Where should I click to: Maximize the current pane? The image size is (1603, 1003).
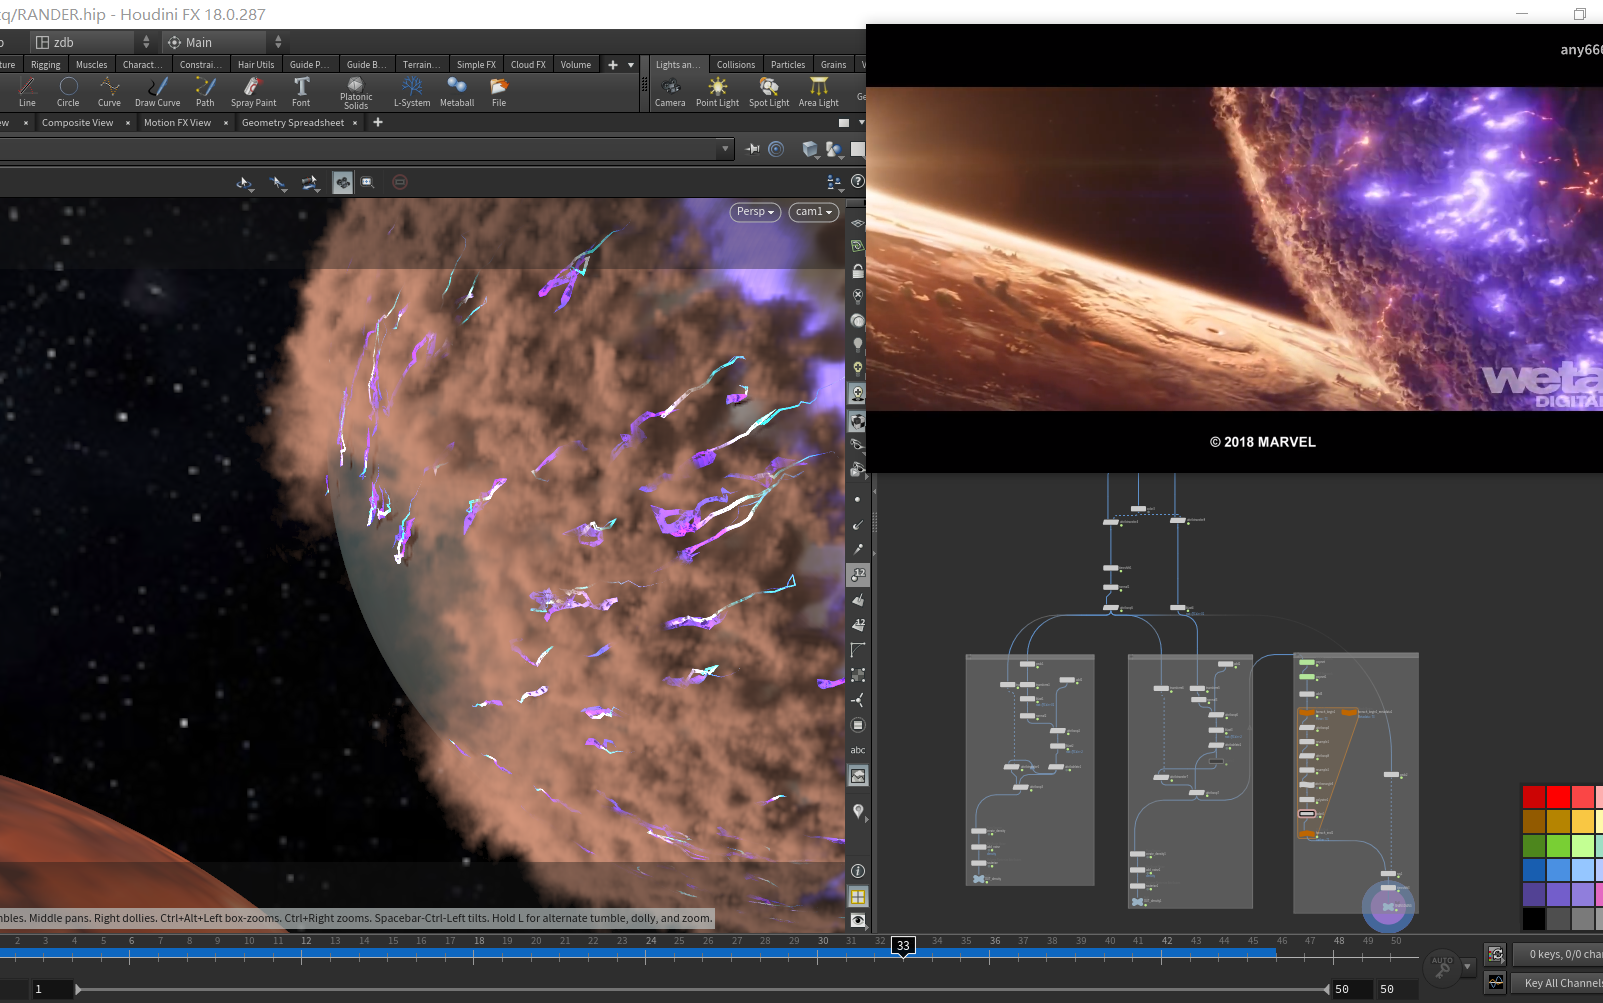pos(843,123)
